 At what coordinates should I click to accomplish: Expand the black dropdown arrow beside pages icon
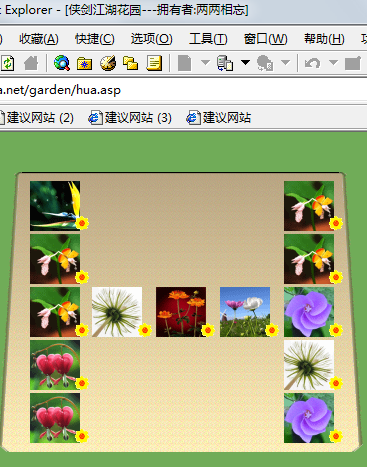[x=245, y=62]
